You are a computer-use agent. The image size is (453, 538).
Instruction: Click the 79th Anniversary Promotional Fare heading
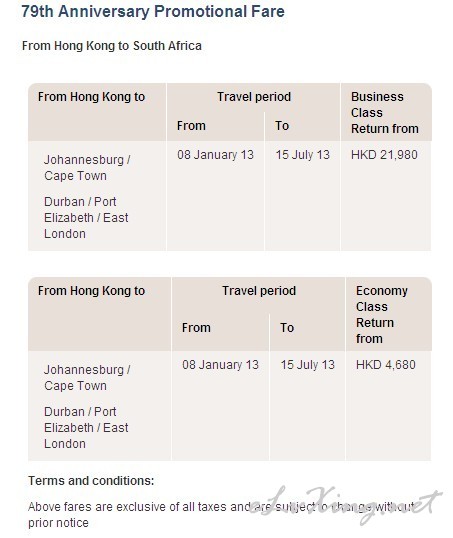point(153,11)
